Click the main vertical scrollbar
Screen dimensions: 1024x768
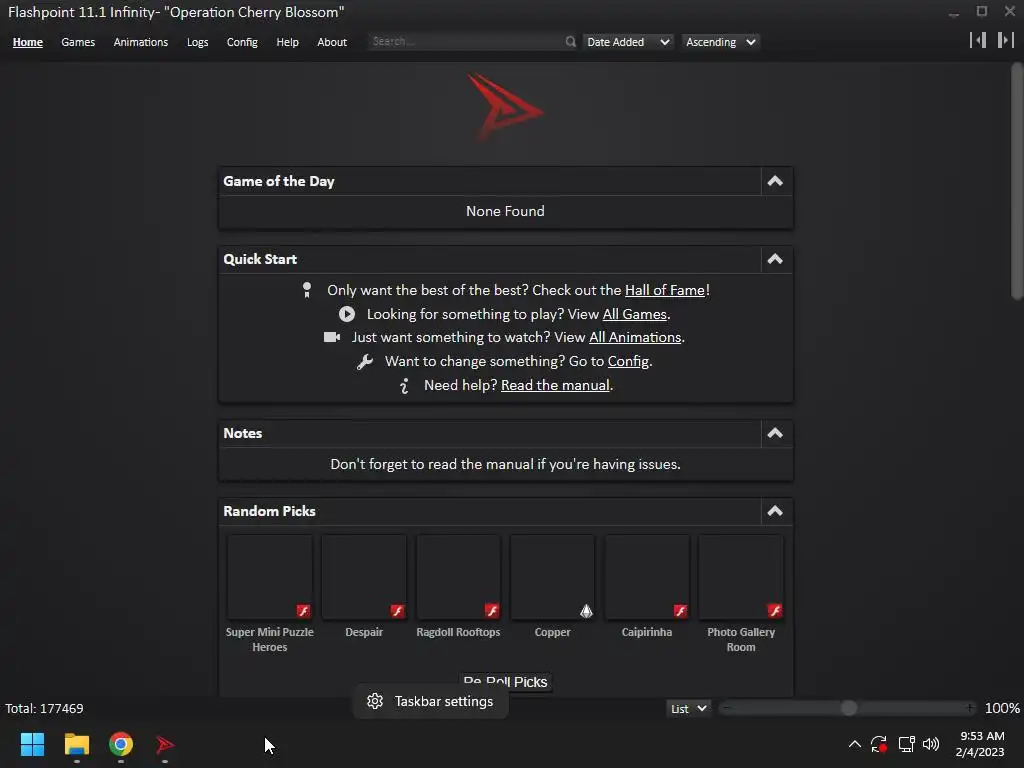[x=1016, y=181]
